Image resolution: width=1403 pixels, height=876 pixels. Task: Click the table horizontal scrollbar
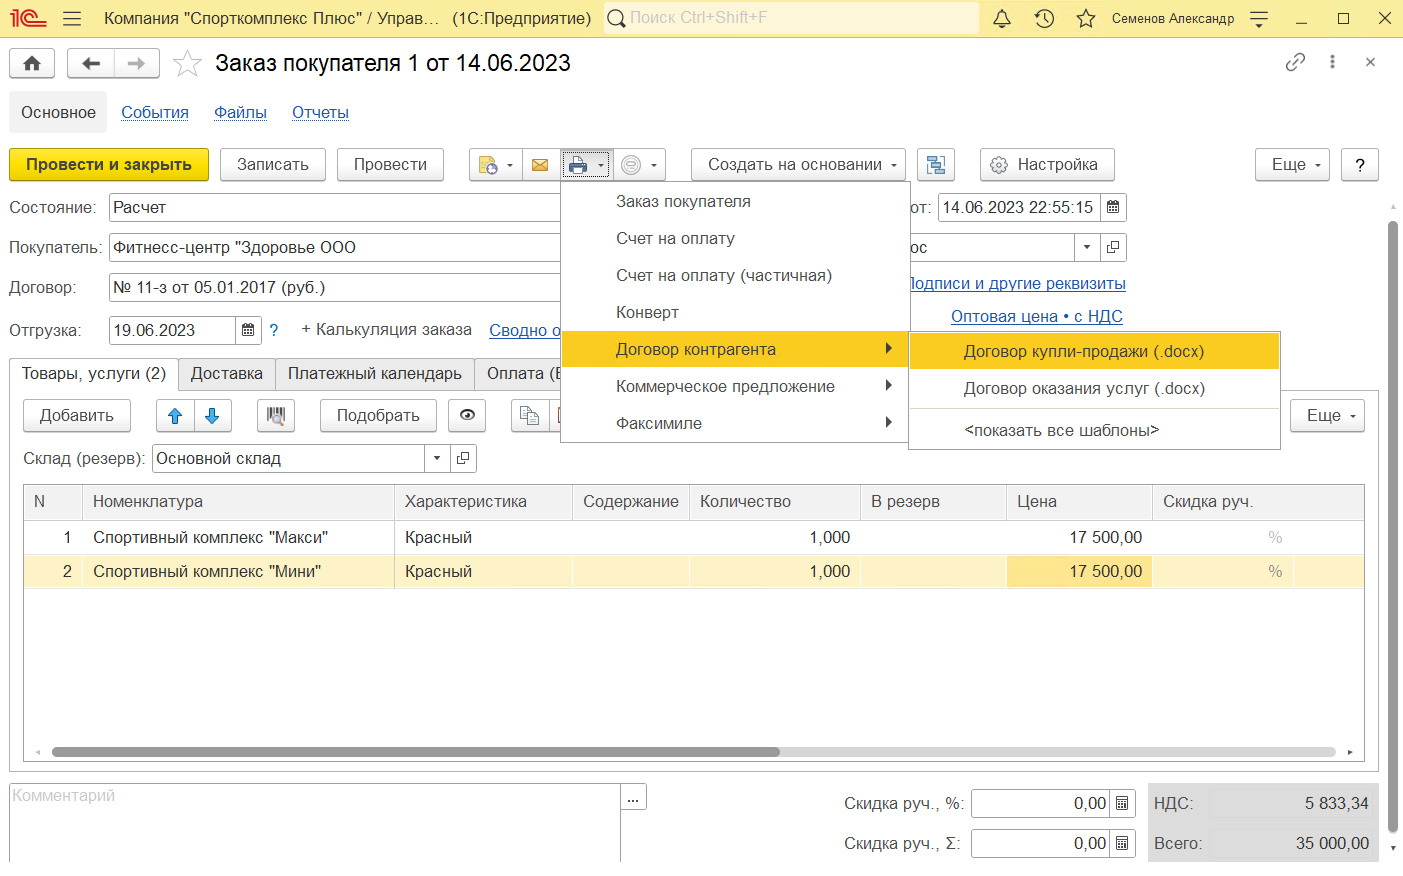416,752
